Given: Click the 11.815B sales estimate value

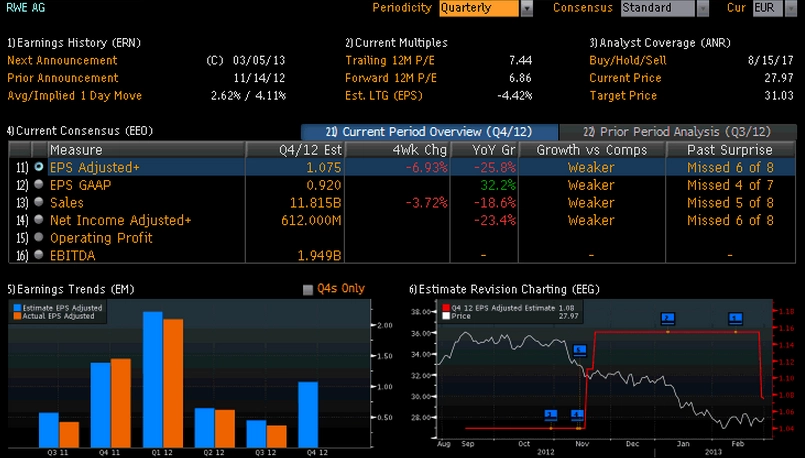Looking at the screenshot, I should point(315,202).
